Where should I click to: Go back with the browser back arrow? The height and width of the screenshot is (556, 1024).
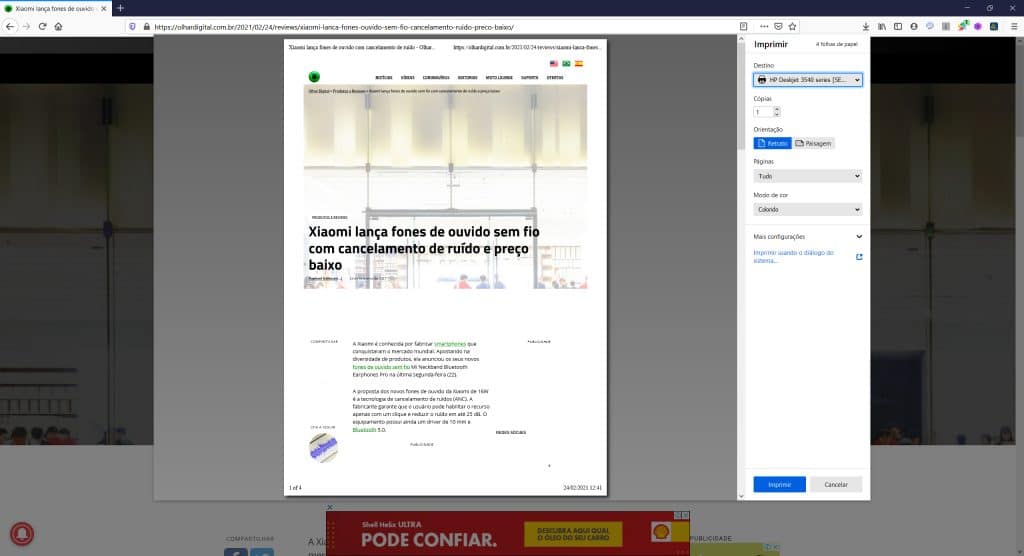coord(10,27)
